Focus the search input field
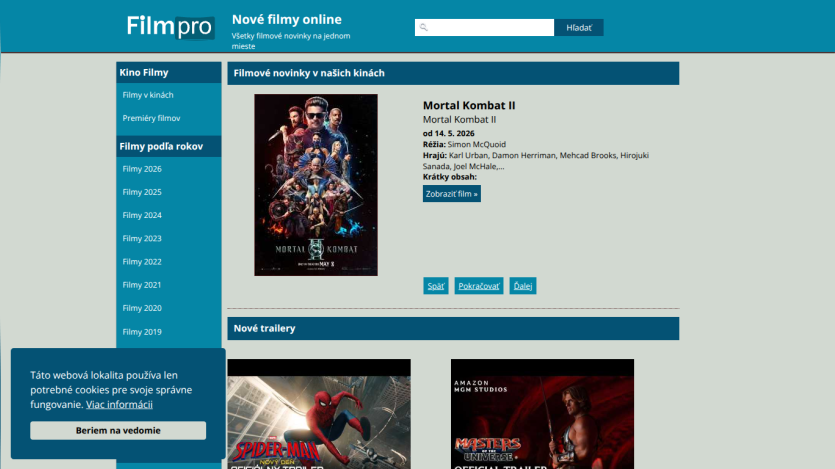The width and height of the screenshot is (835, 469). [484, 27]
